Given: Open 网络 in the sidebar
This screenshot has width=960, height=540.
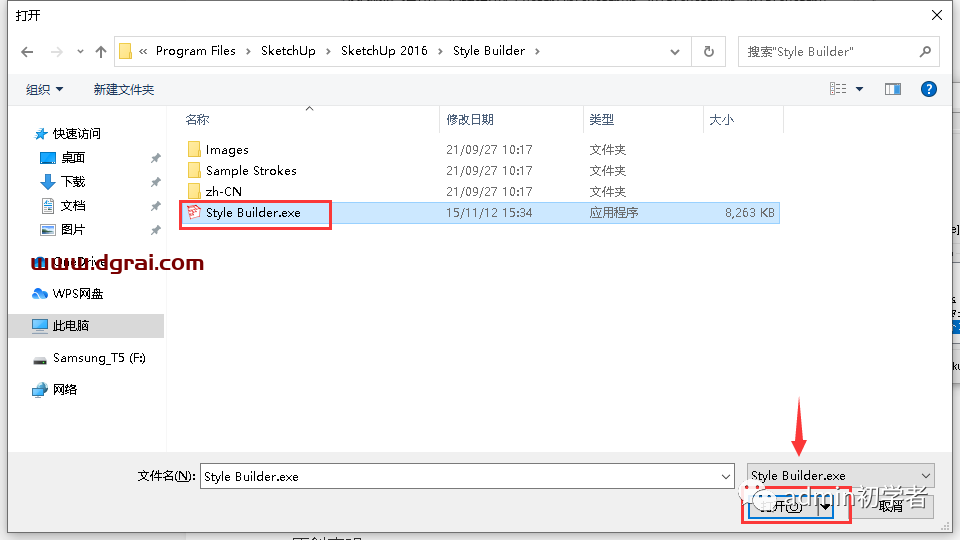Looking at the screenshot, I should pyautogui.click(x=65, y=389).
